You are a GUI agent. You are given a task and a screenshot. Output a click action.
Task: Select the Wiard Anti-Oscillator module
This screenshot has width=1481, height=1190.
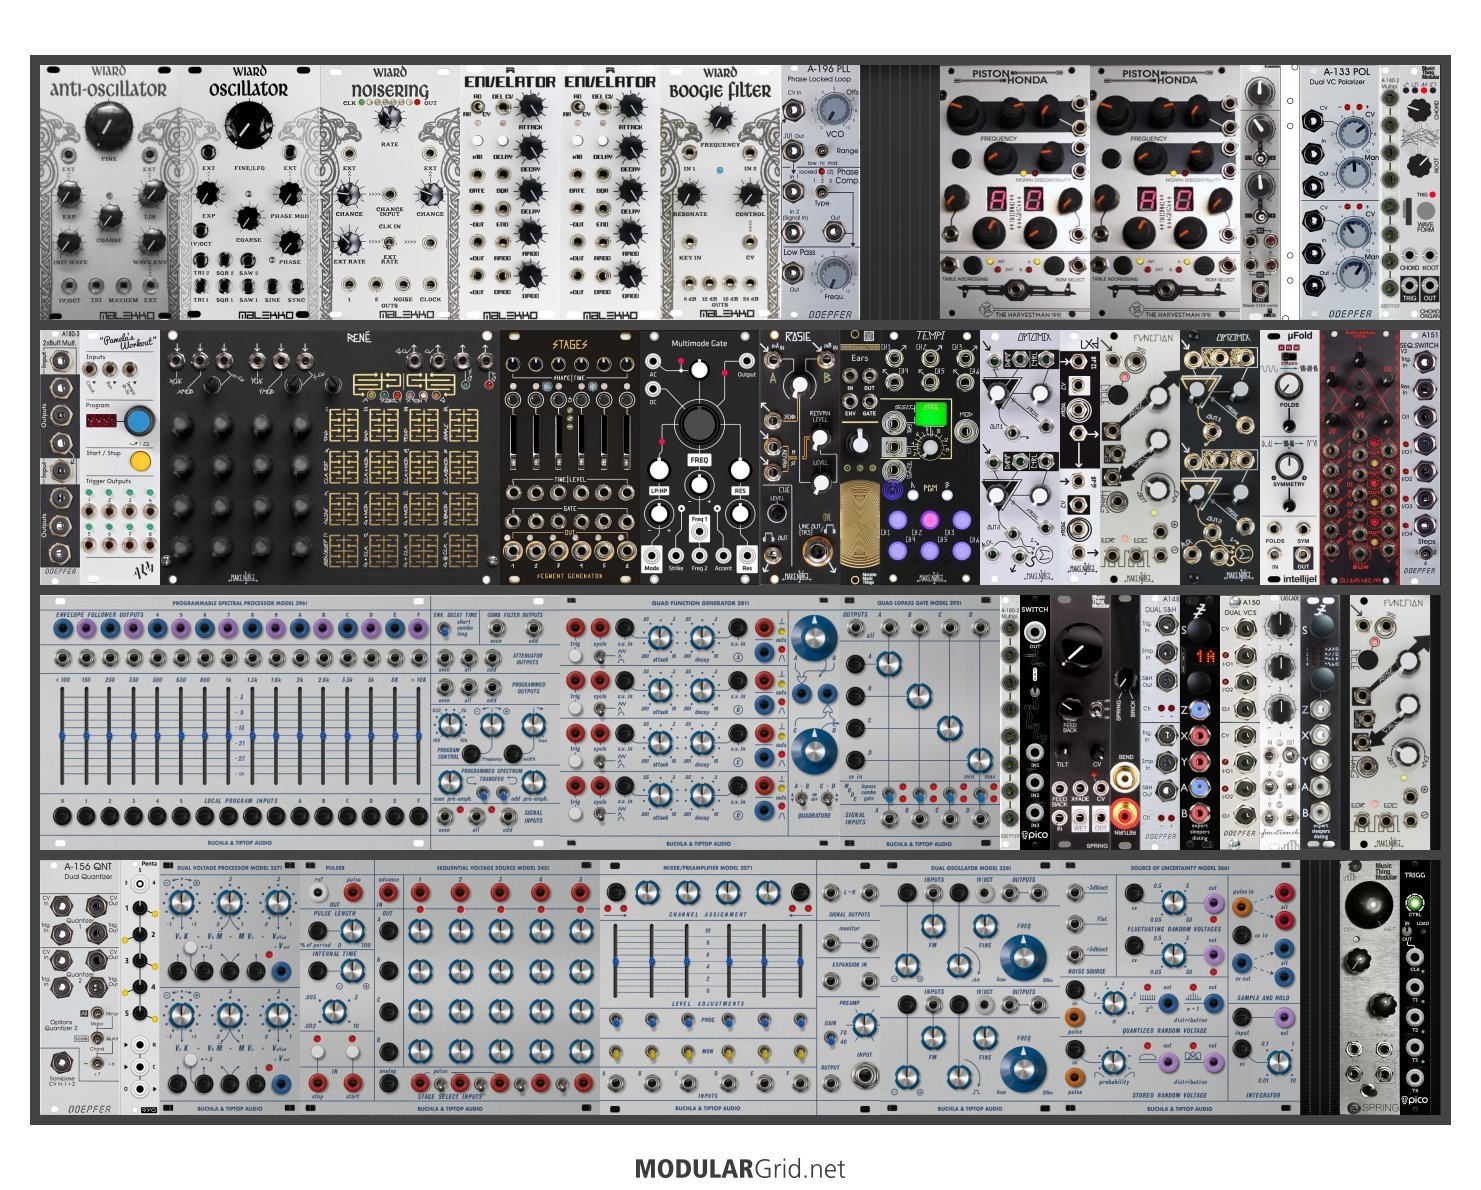click(x=109, y=192)
